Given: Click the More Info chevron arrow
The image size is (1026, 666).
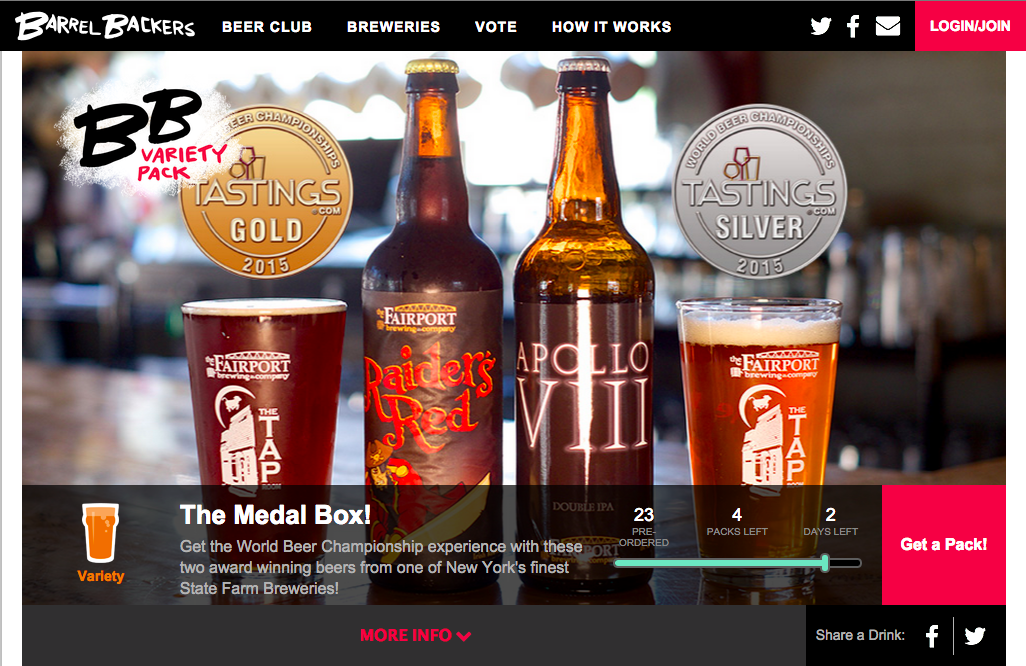Looking at the screenshot, I should 464,636.
